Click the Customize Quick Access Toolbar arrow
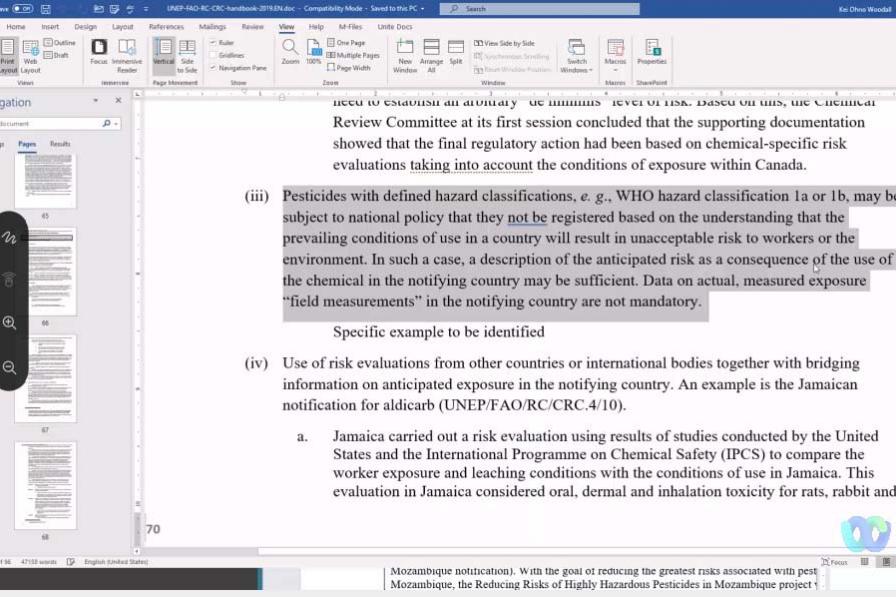The width and height of the screenshot is (896, 597). 146,9
